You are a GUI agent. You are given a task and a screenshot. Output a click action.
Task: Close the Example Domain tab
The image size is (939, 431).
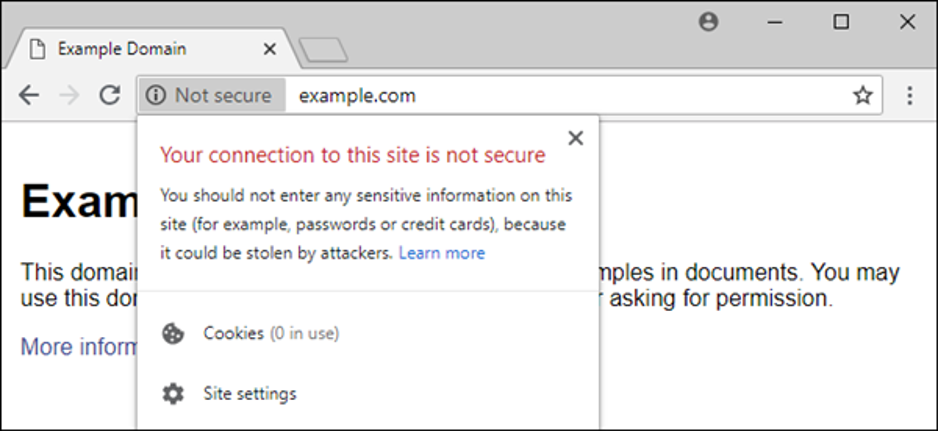pyautogui.click(x=270, y=49)
